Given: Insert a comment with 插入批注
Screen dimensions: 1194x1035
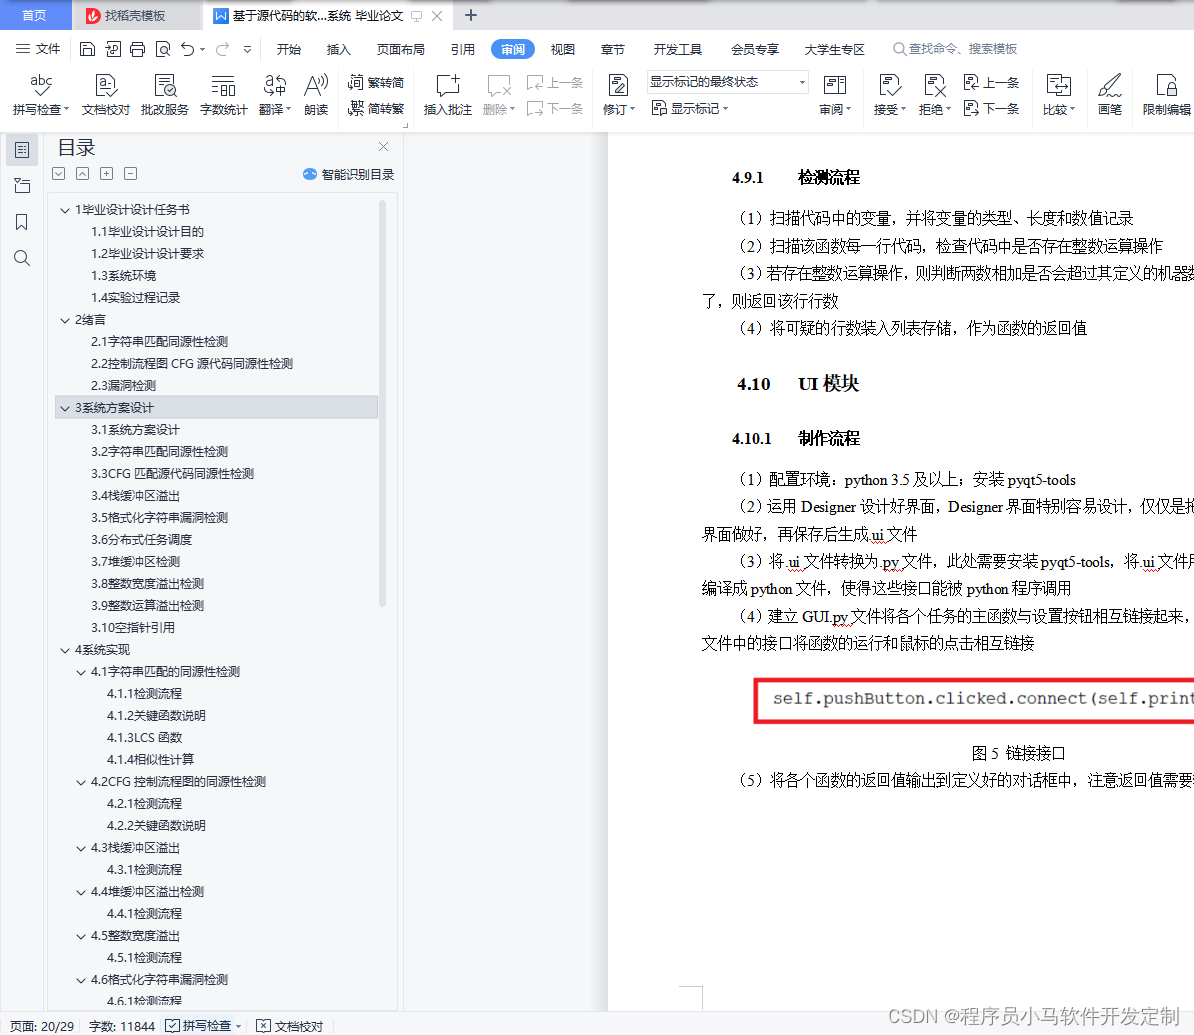Looking at the screenshot, I should click(x=447, y=94).
